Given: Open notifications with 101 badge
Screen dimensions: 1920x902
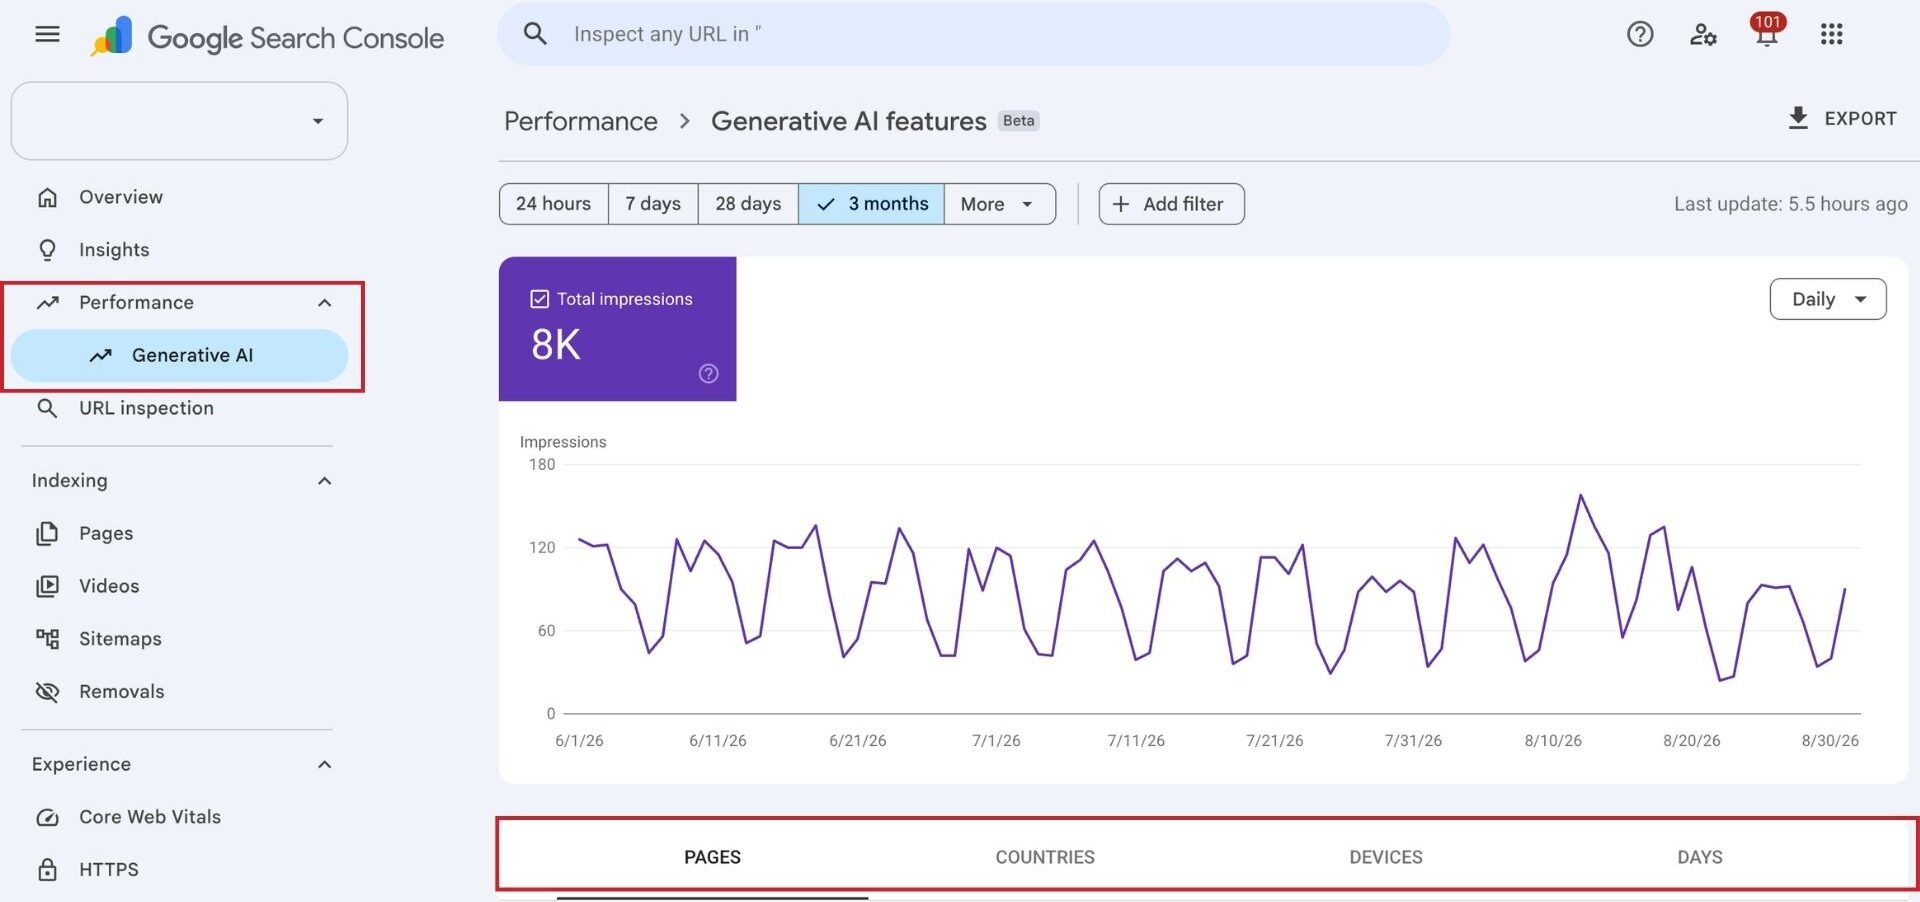Looking at the screenshot, I should [x=1767, y=30].
